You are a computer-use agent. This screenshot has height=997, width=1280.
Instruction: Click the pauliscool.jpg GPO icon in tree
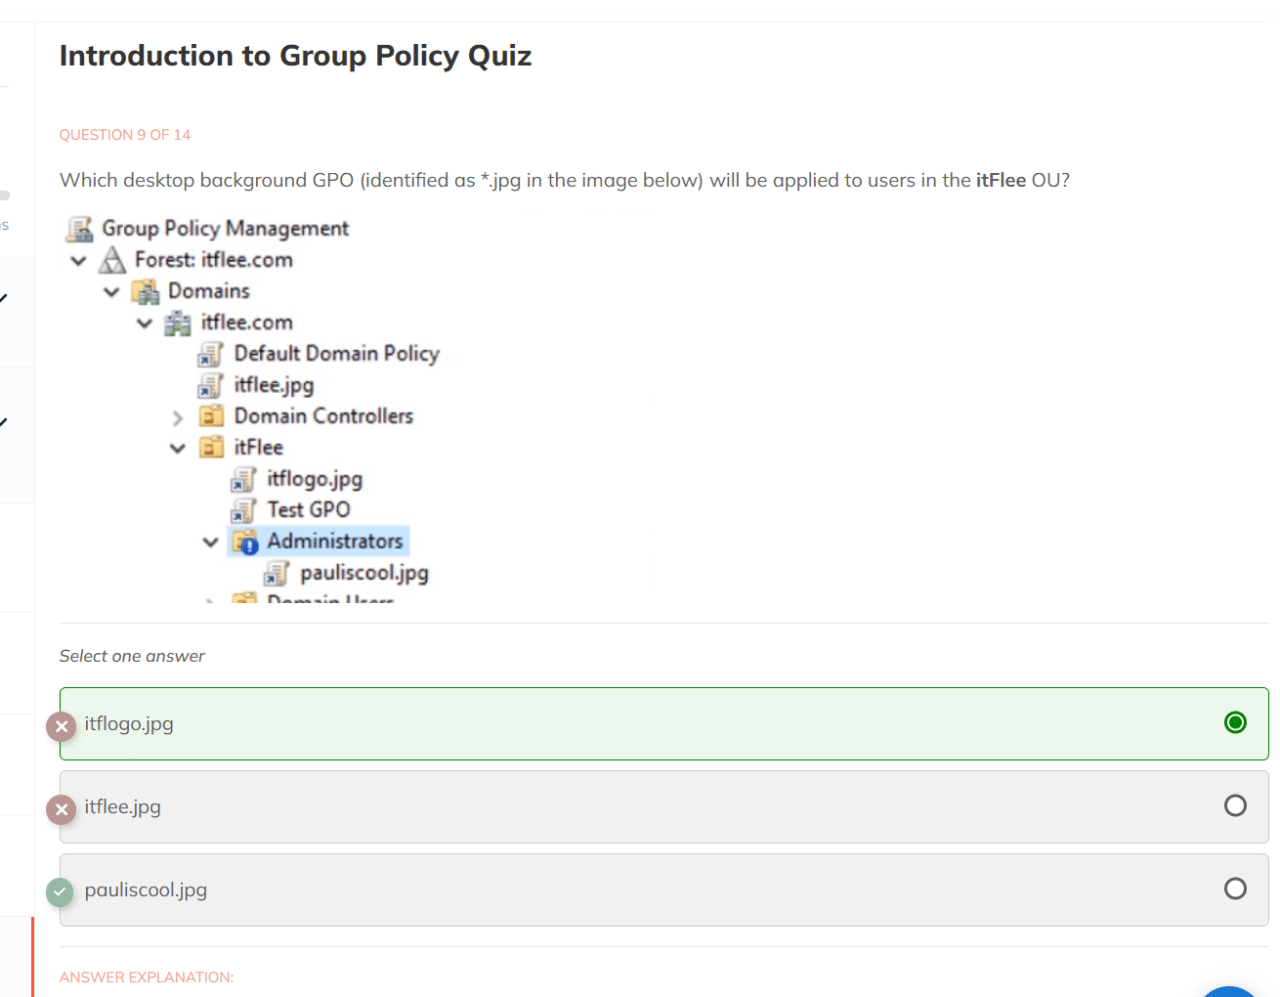tap(276, 574)
